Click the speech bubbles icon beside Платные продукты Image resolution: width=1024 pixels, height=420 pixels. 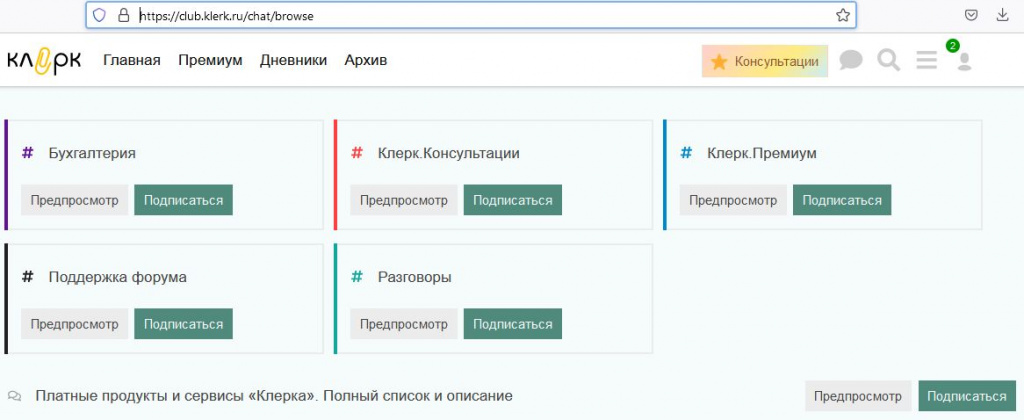[14, 396]
